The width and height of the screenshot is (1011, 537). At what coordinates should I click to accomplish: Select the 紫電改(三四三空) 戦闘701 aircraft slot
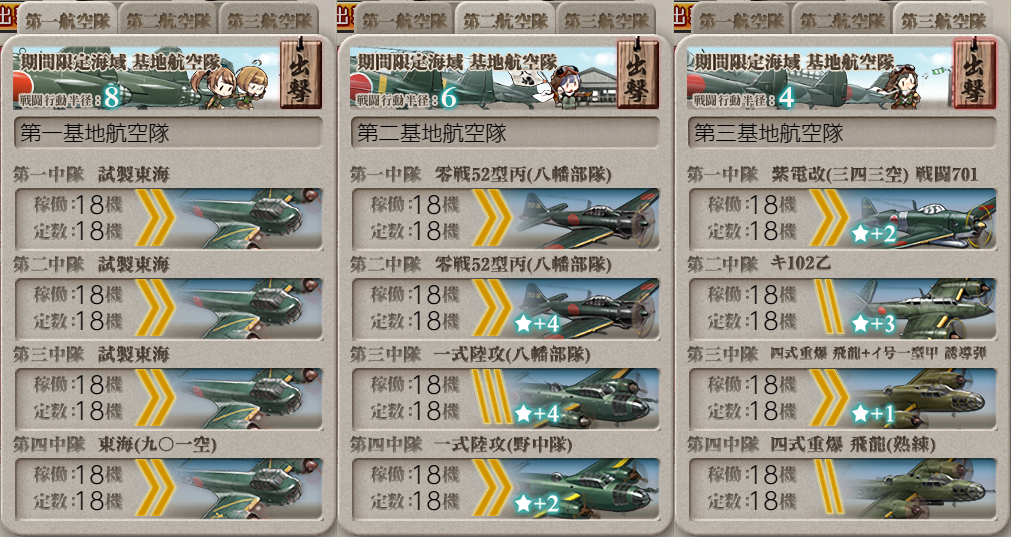[841, 218]
